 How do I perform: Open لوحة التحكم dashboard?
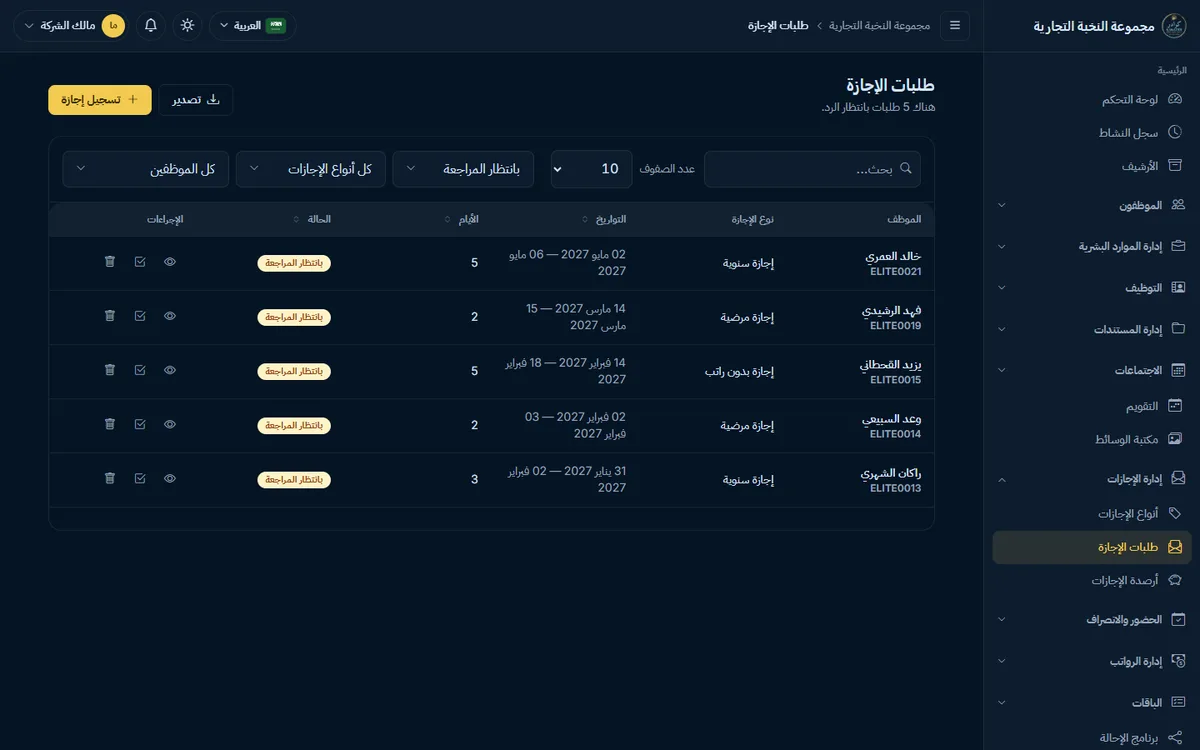1092,99
